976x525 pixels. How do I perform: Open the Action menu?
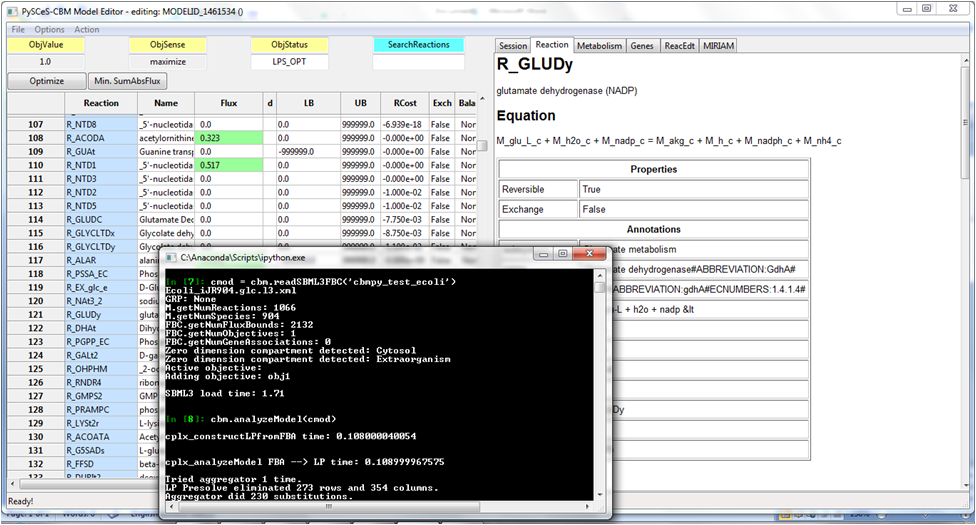[x=87, y=29]
